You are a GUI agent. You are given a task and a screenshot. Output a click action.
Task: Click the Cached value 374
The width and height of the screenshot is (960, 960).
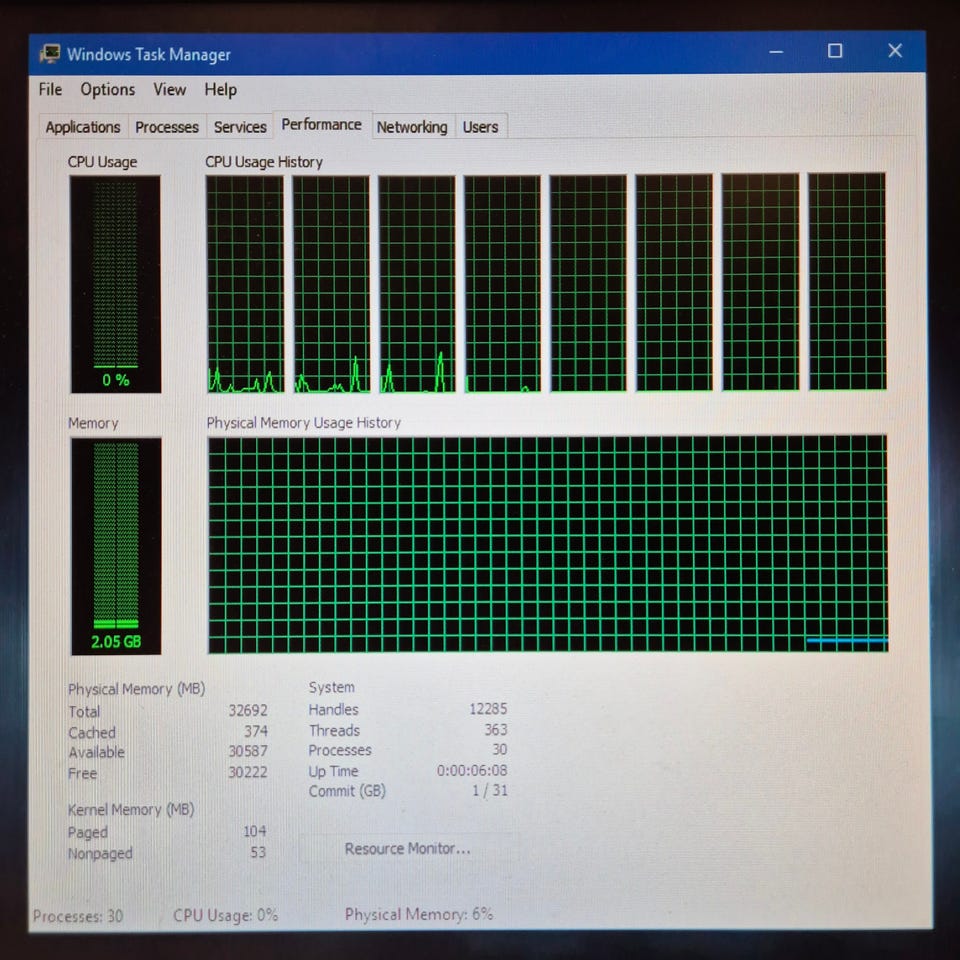255,731
